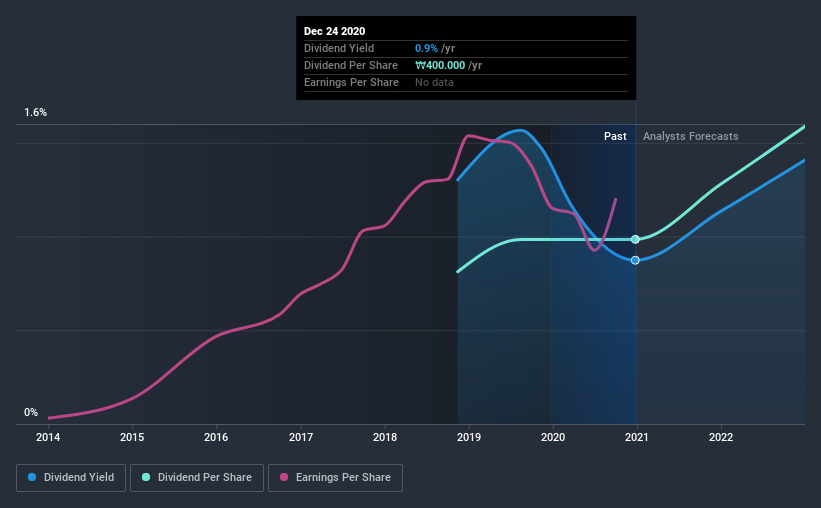821x508 pixels.
Task: Toggle the Dividend Yield legend button
Action: (x=71, y=478)
